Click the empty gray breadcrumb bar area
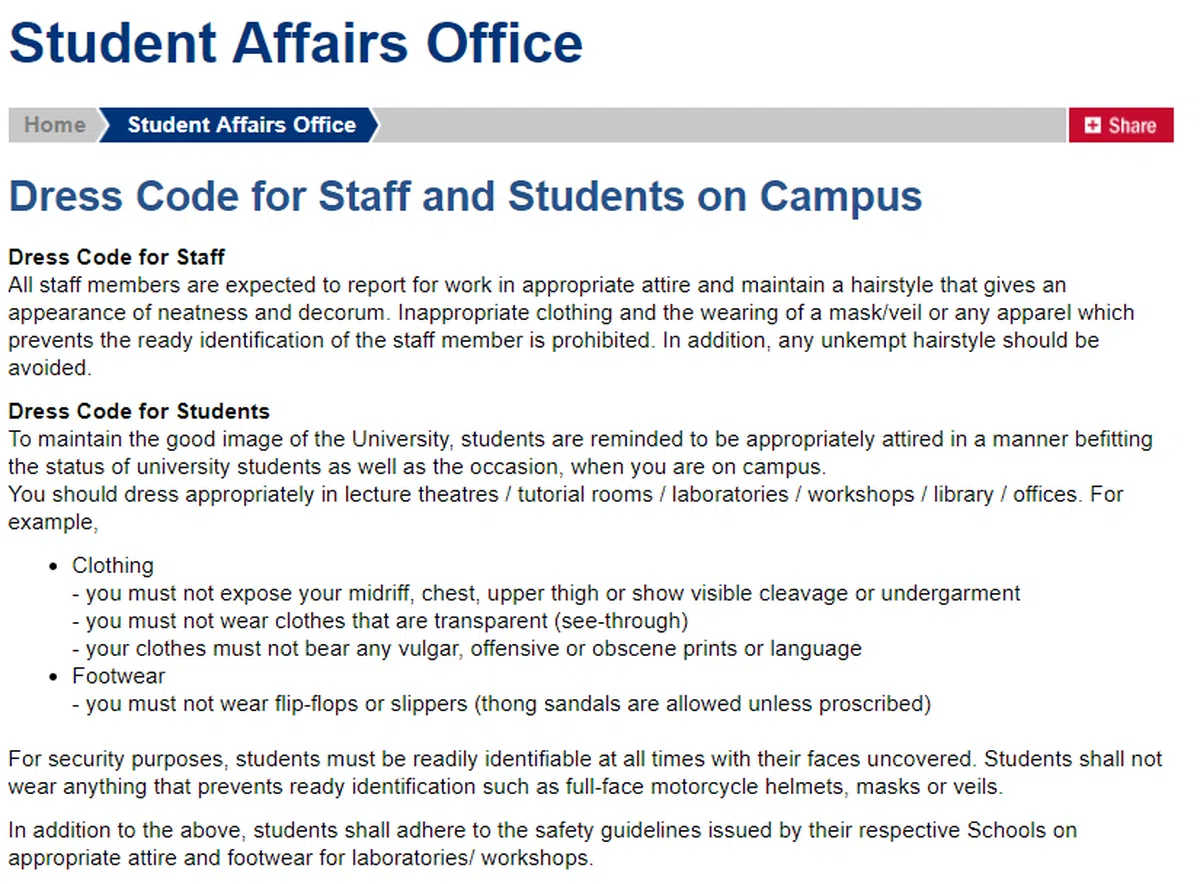 pyautogui.click(x=720, y=125)
